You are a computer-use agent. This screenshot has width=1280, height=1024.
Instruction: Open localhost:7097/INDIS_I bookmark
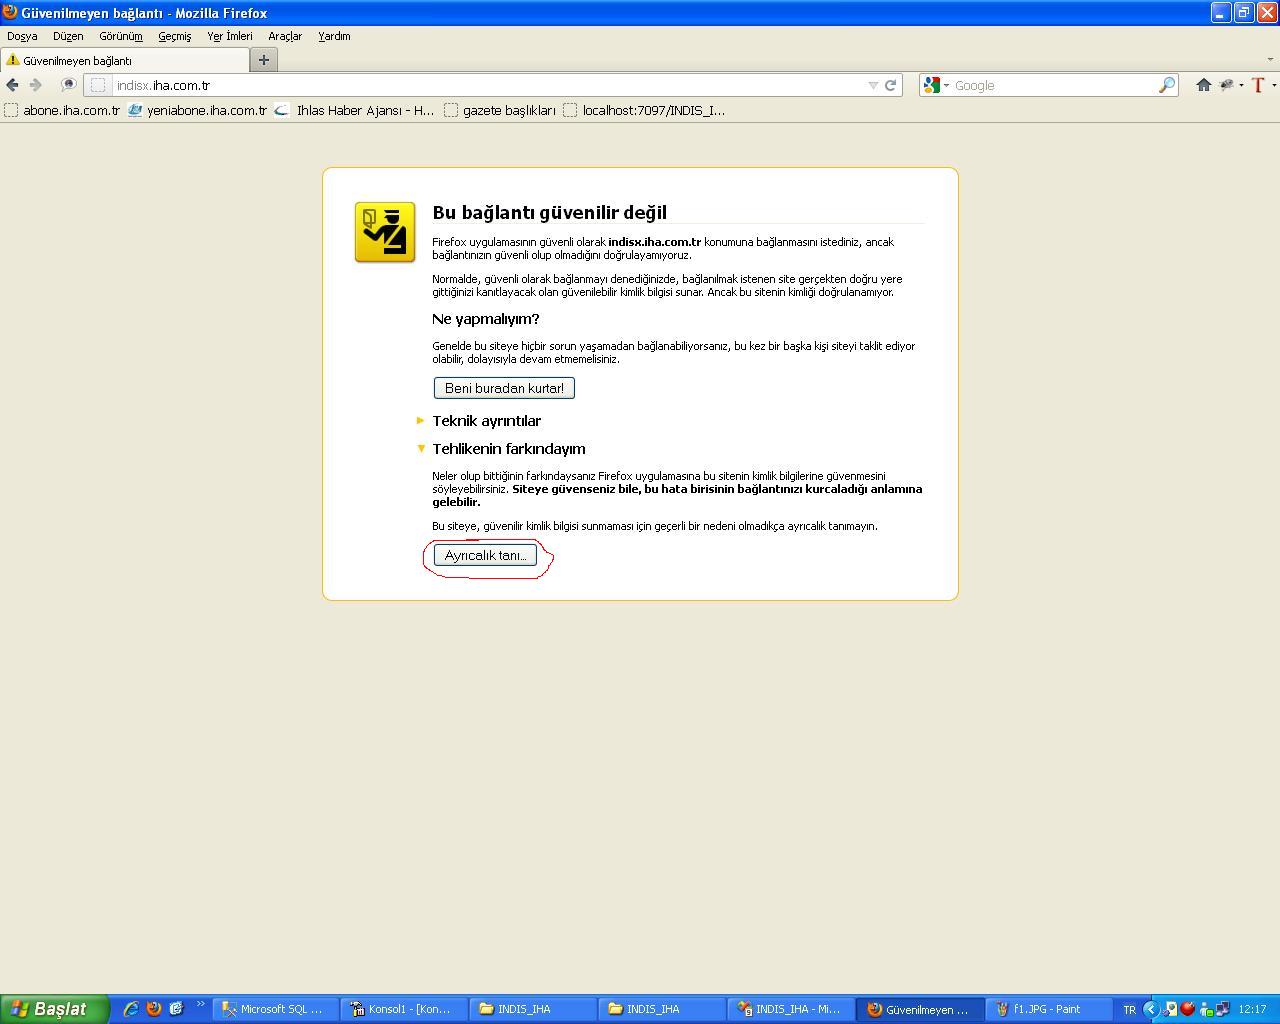click(645, 111)
